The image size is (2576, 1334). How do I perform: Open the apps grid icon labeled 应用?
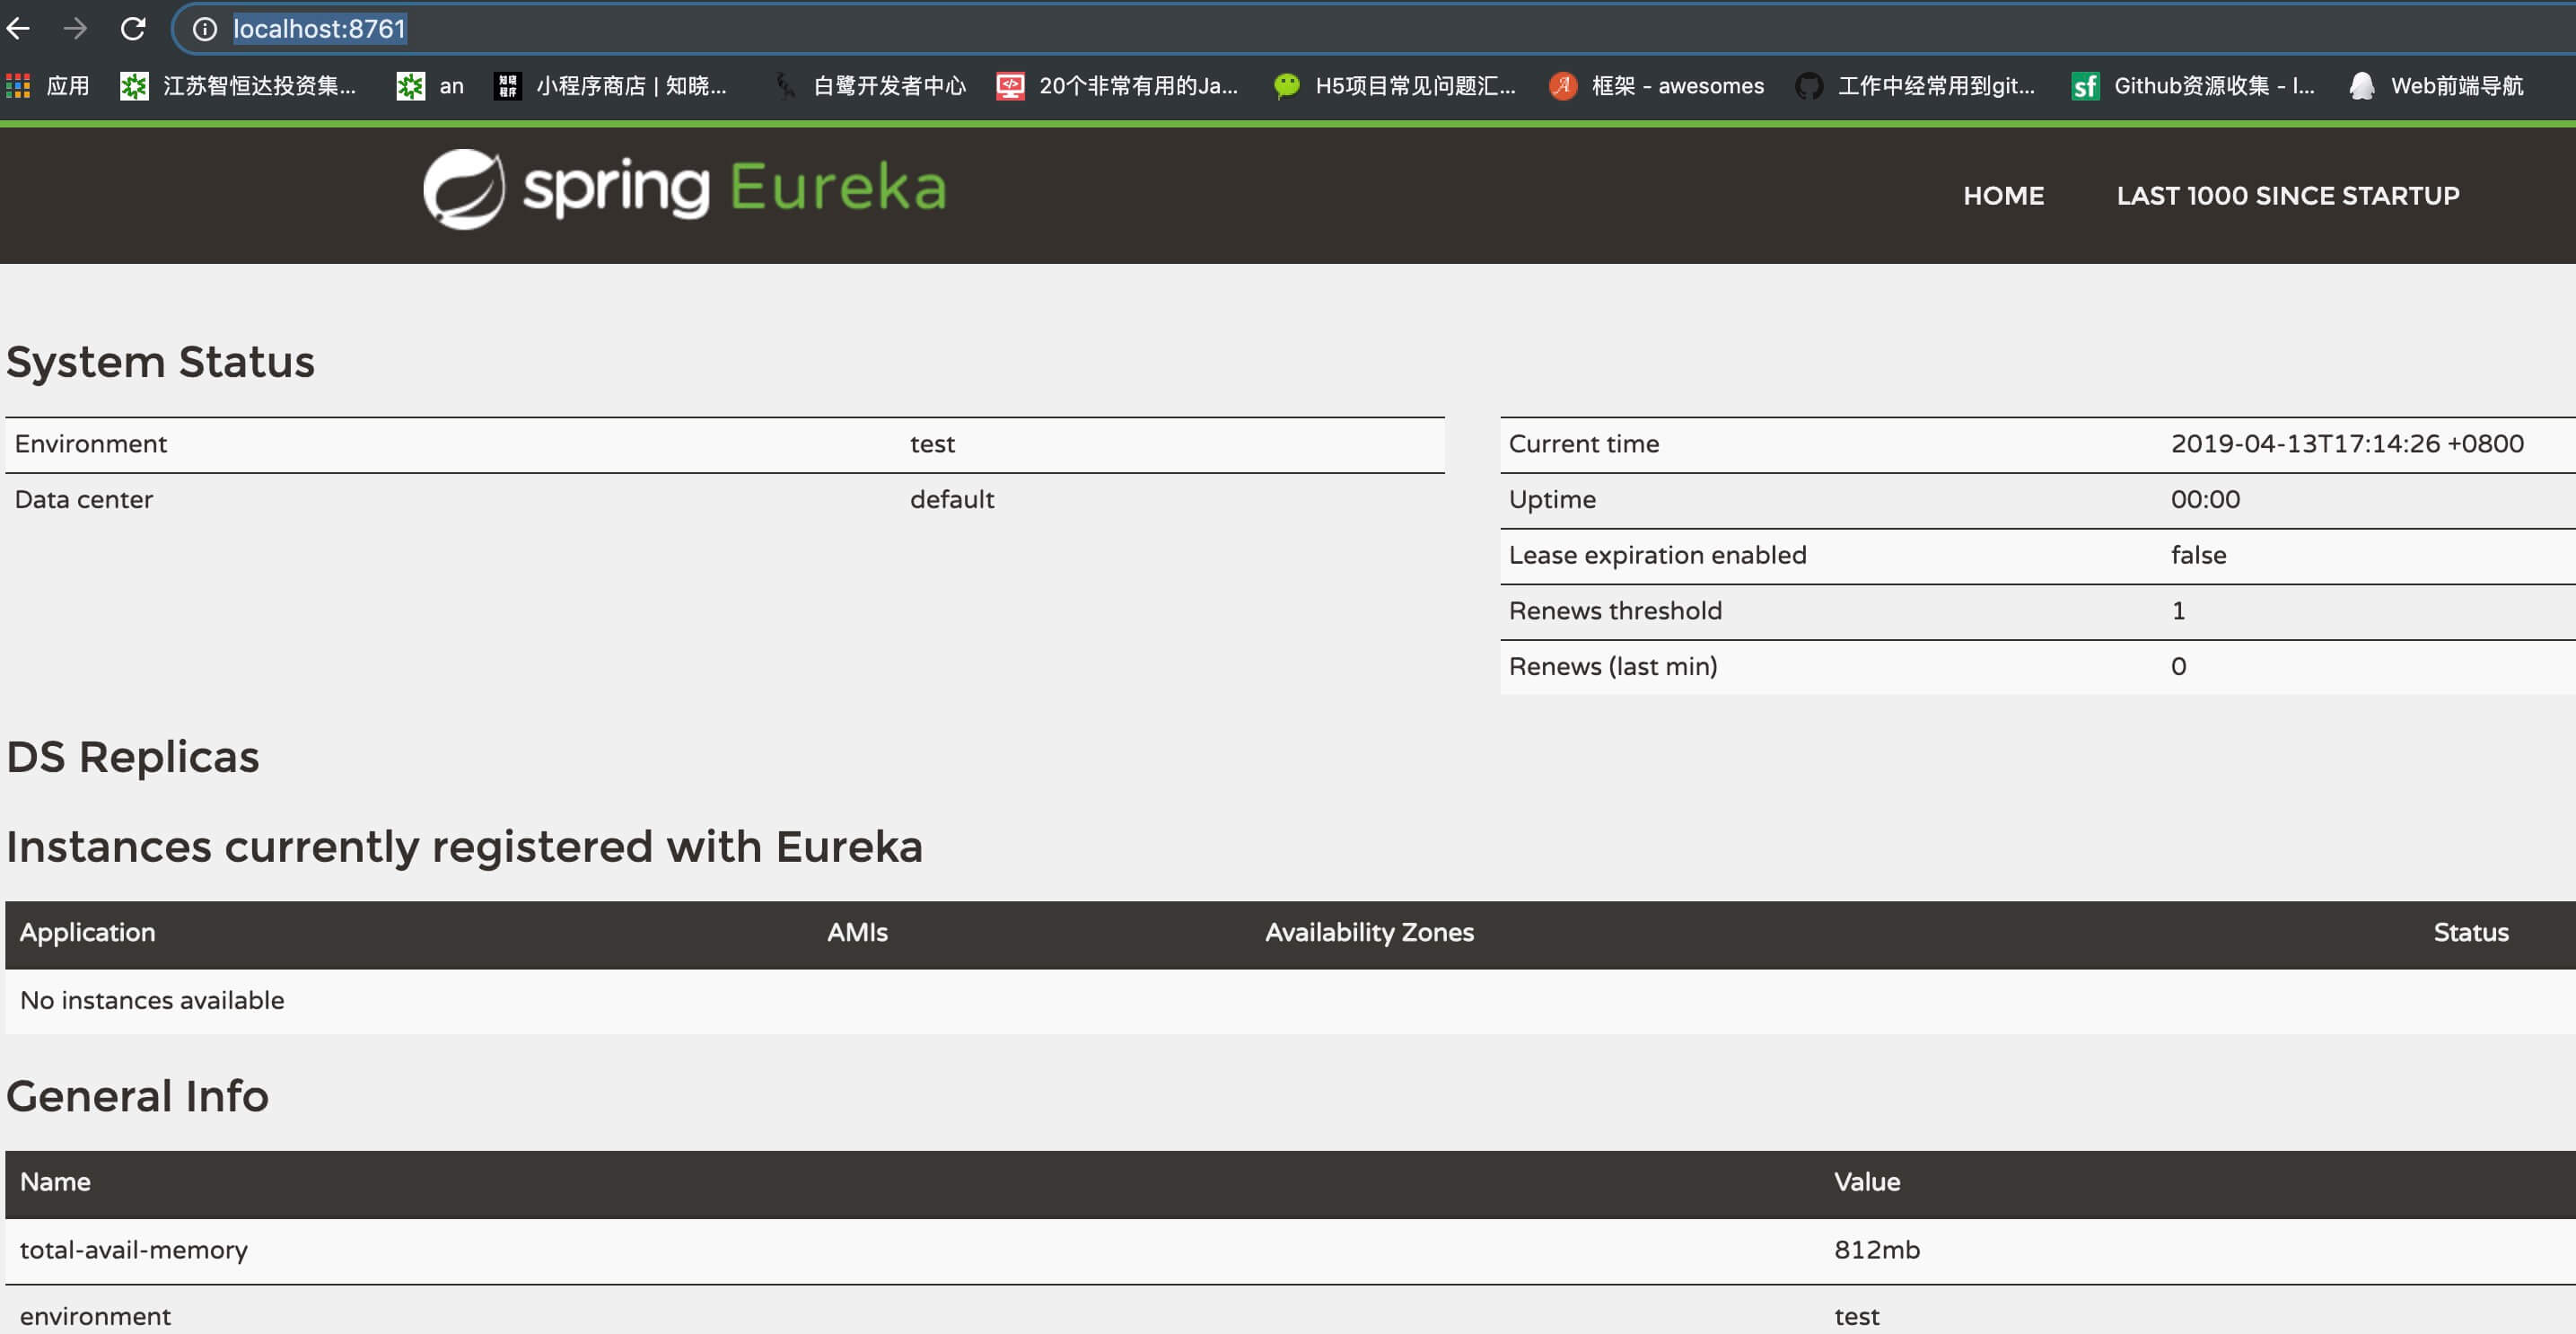47,86
